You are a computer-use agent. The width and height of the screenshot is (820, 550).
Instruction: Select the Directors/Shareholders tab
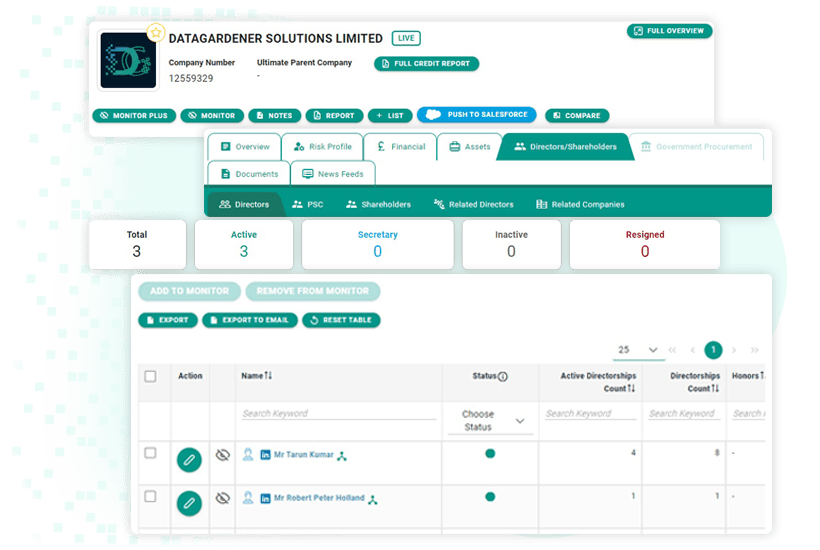coord(566,147)
